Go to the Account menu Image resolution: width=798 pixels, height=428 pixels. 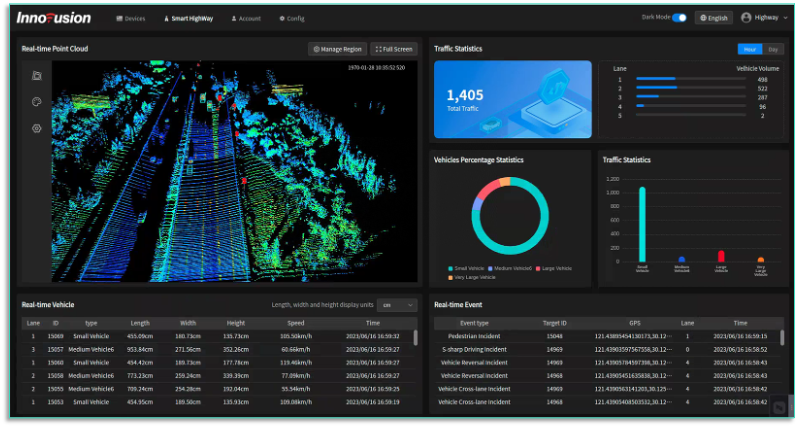246,19
